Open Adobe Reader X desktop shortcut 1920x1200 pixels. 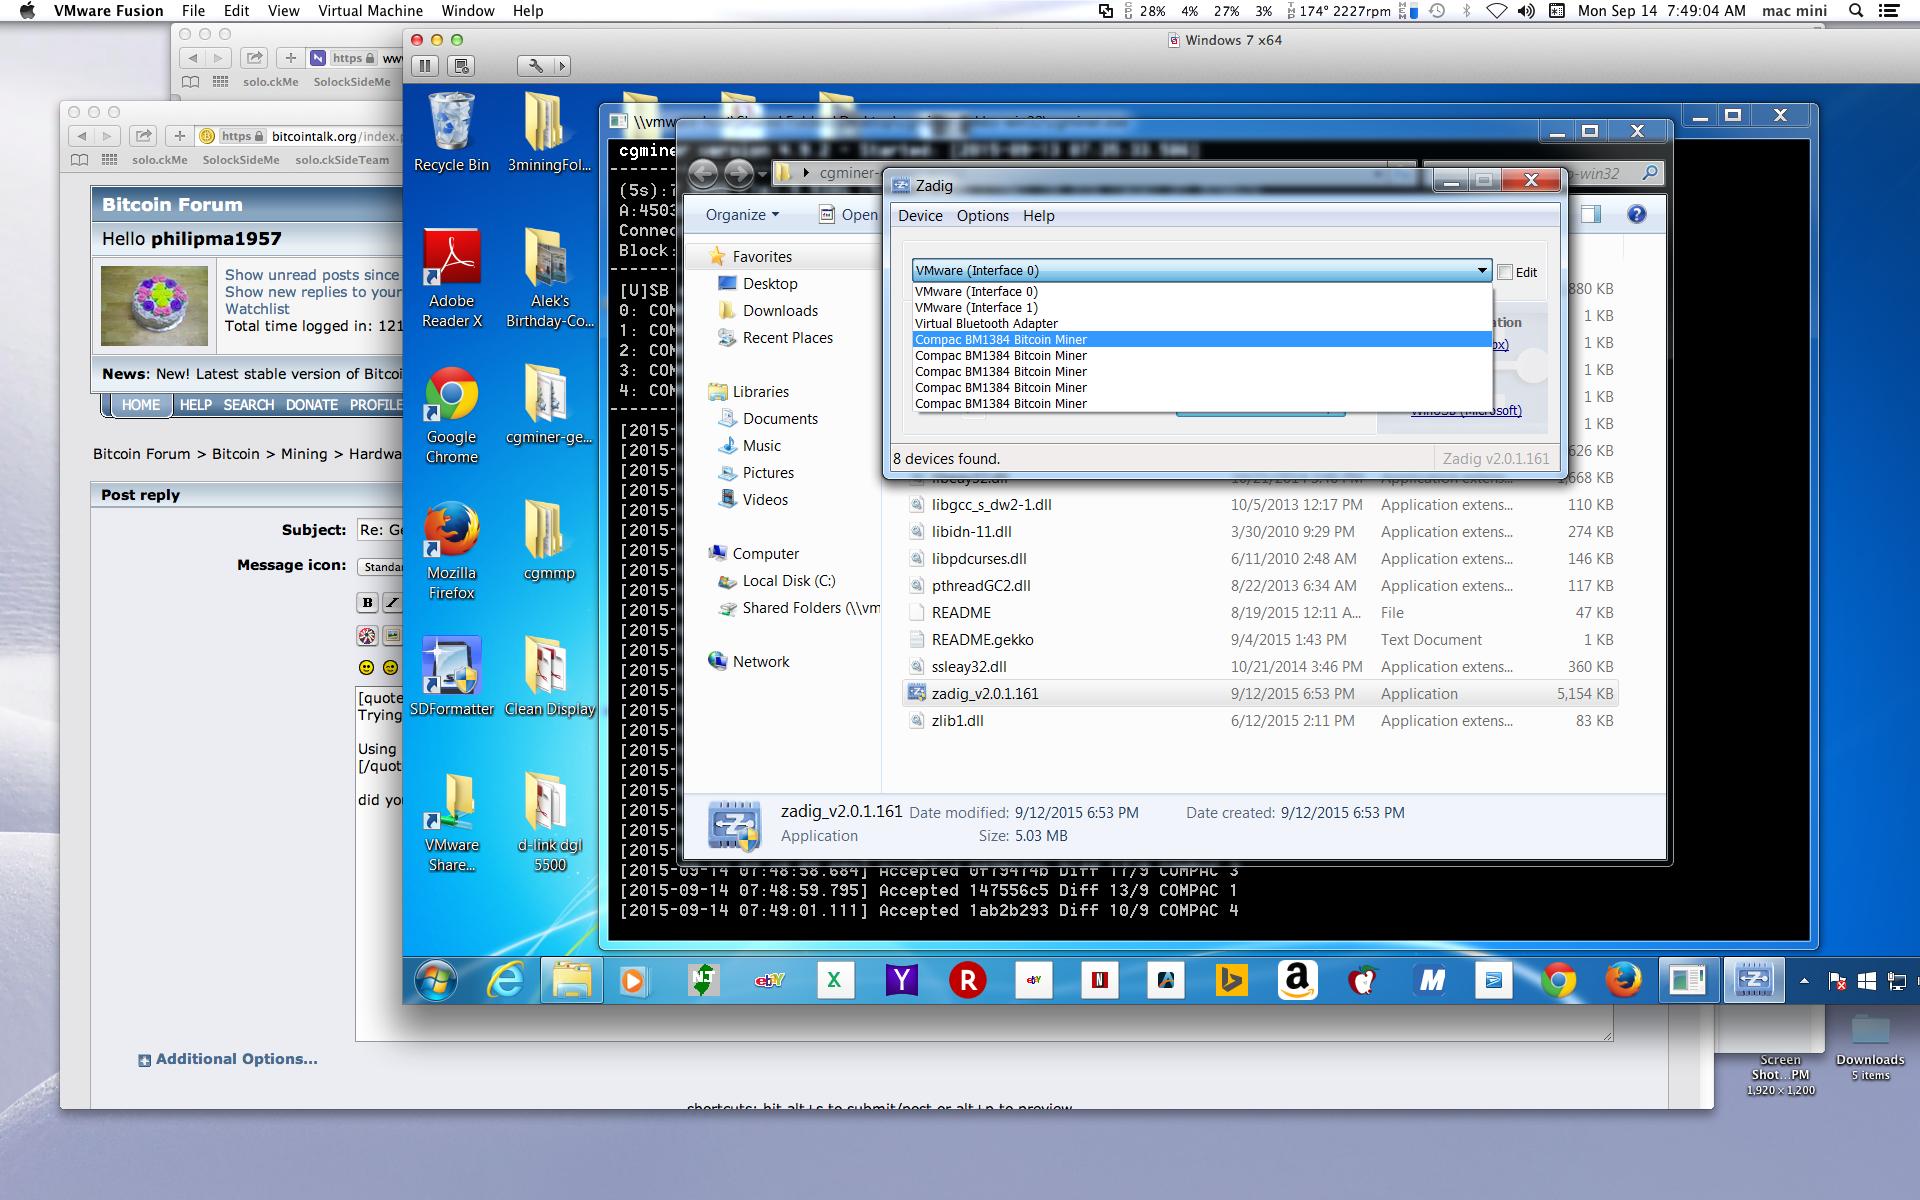point(451,278)
